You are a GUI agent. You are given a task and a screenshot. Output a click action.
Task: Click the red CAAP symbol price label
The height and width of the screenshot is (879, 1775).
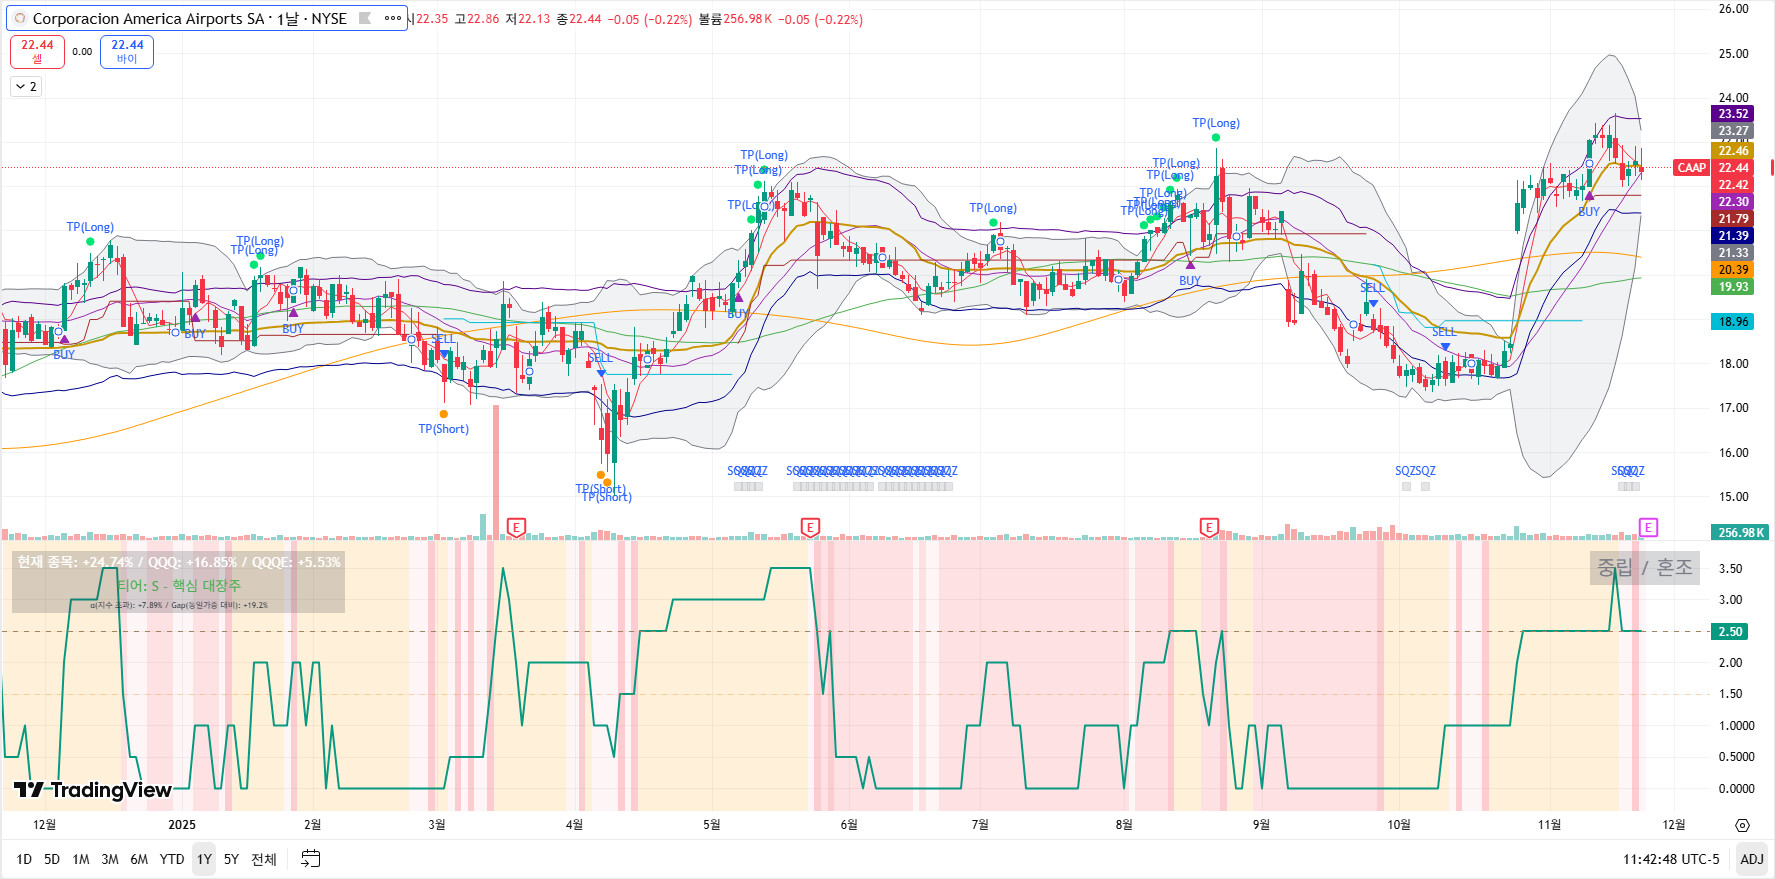click(1692, 168)
